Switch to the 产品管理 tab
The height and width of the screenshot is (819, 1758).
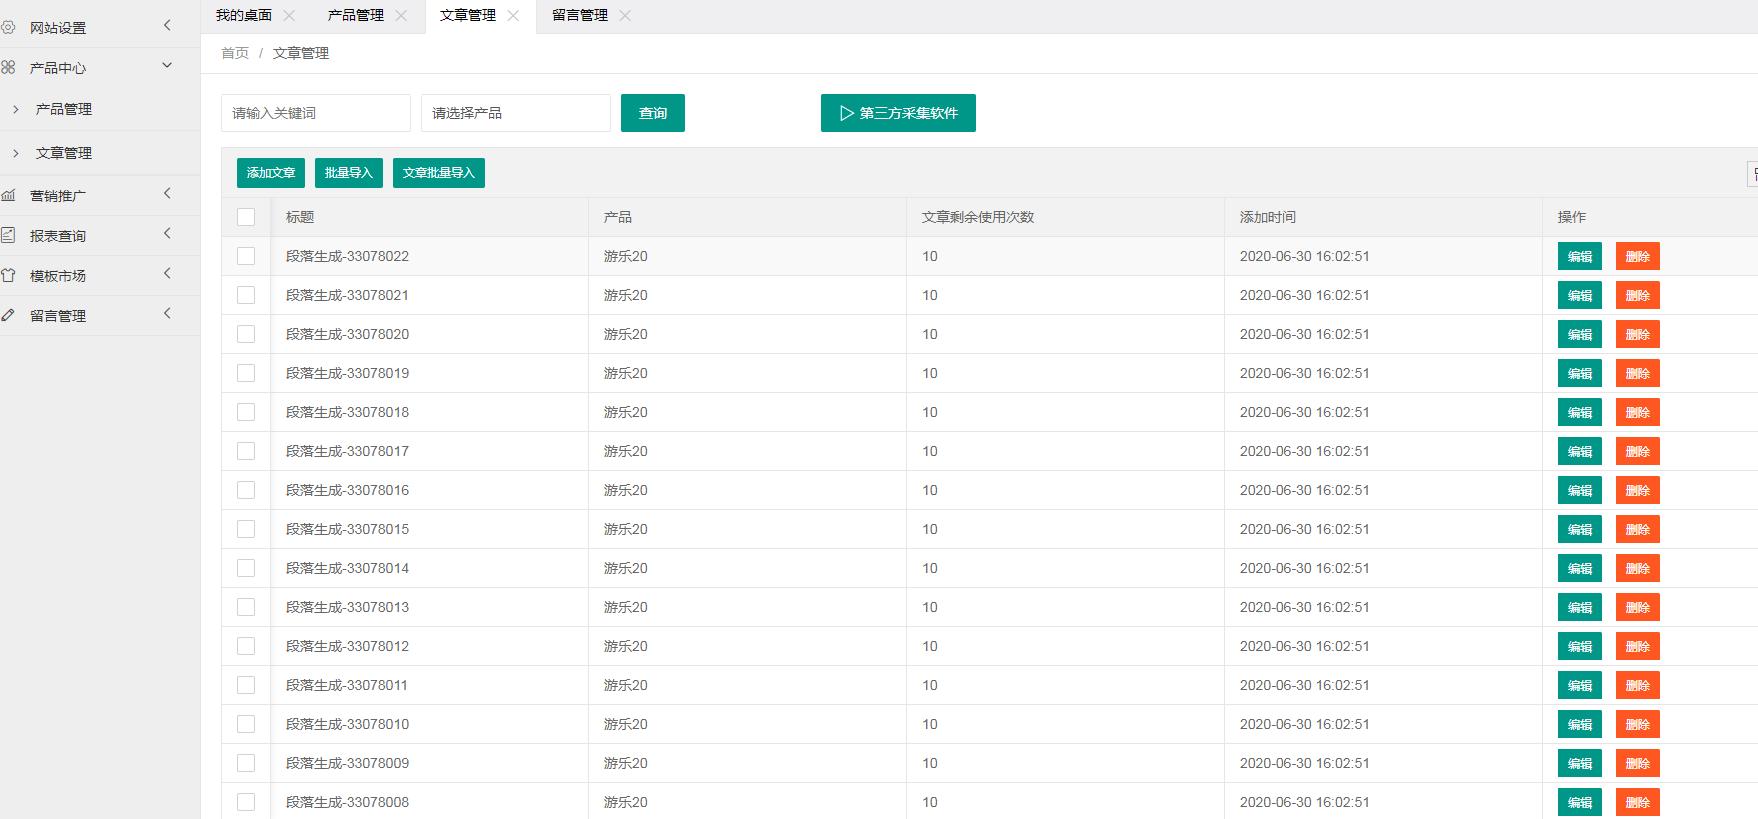pos(356,15)
